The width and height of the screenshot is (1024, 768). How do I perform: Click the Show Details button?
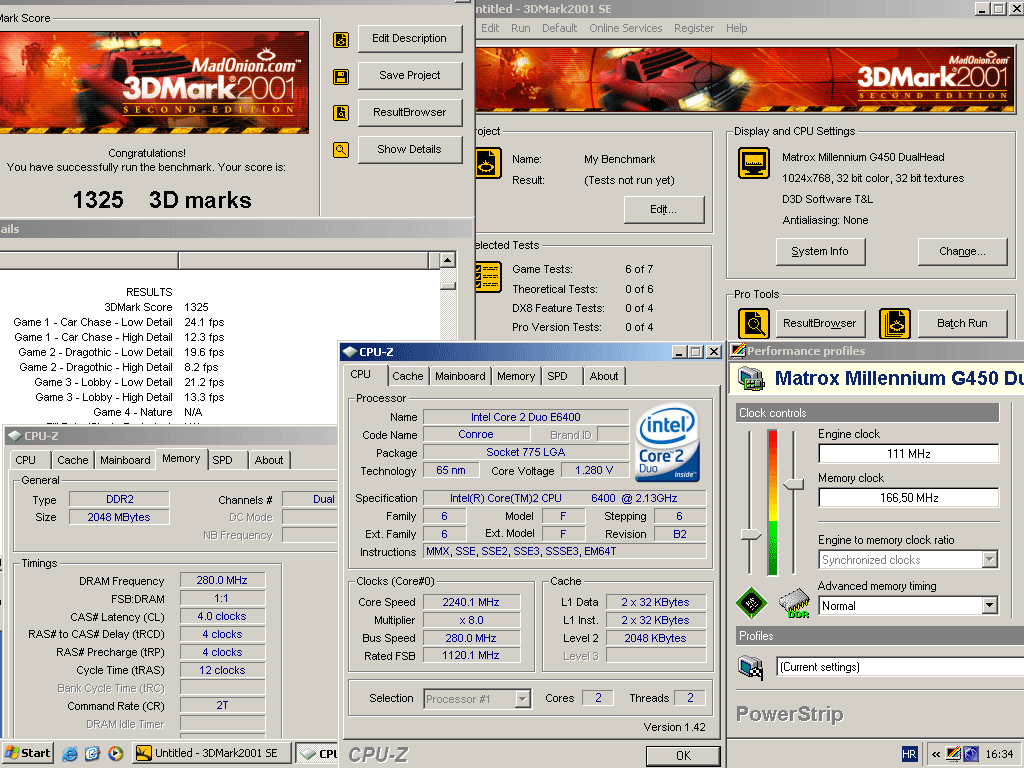pos(409,150)
